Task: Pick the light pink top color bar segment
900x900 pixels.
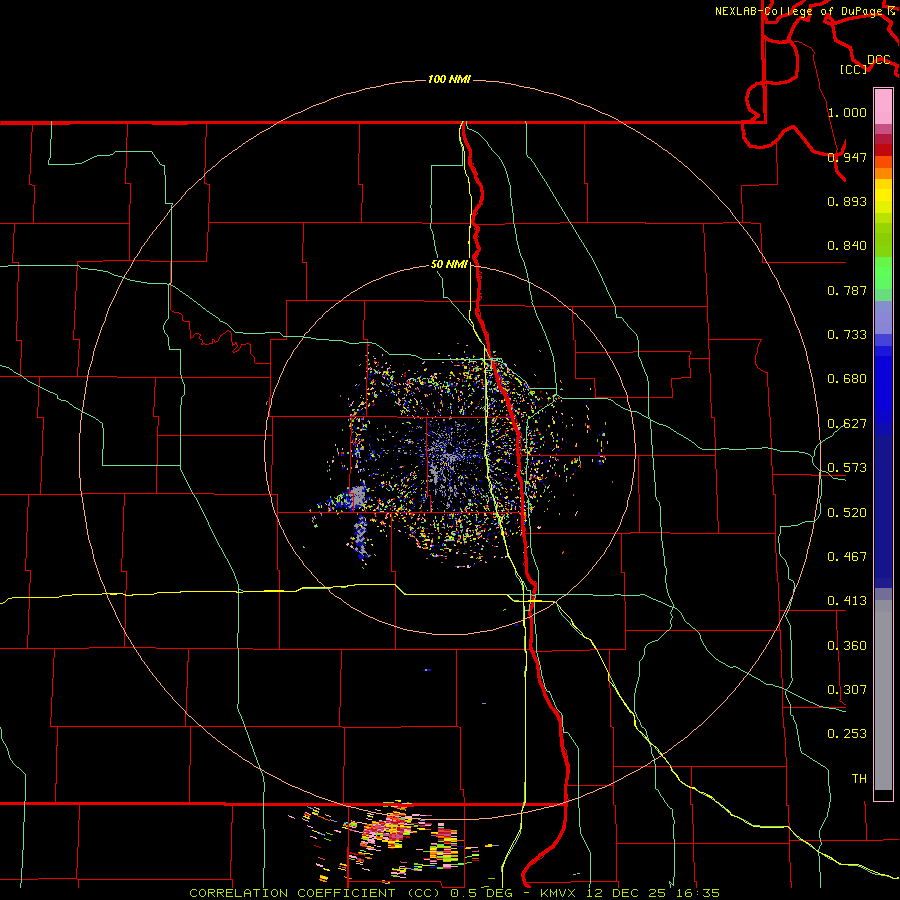Action: (x=883, y=107)
